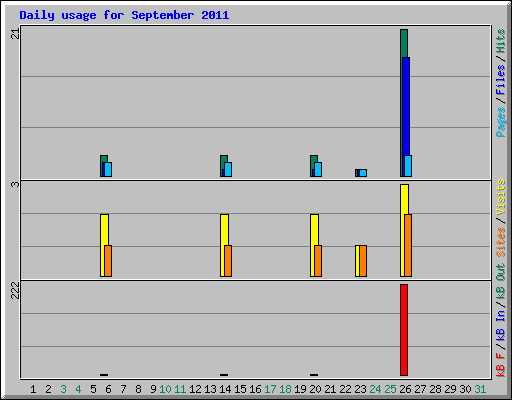The width and height of the screenshot is (512, 400).
Task: Click day label "14" on the x-axis
Action: (225, 389)
